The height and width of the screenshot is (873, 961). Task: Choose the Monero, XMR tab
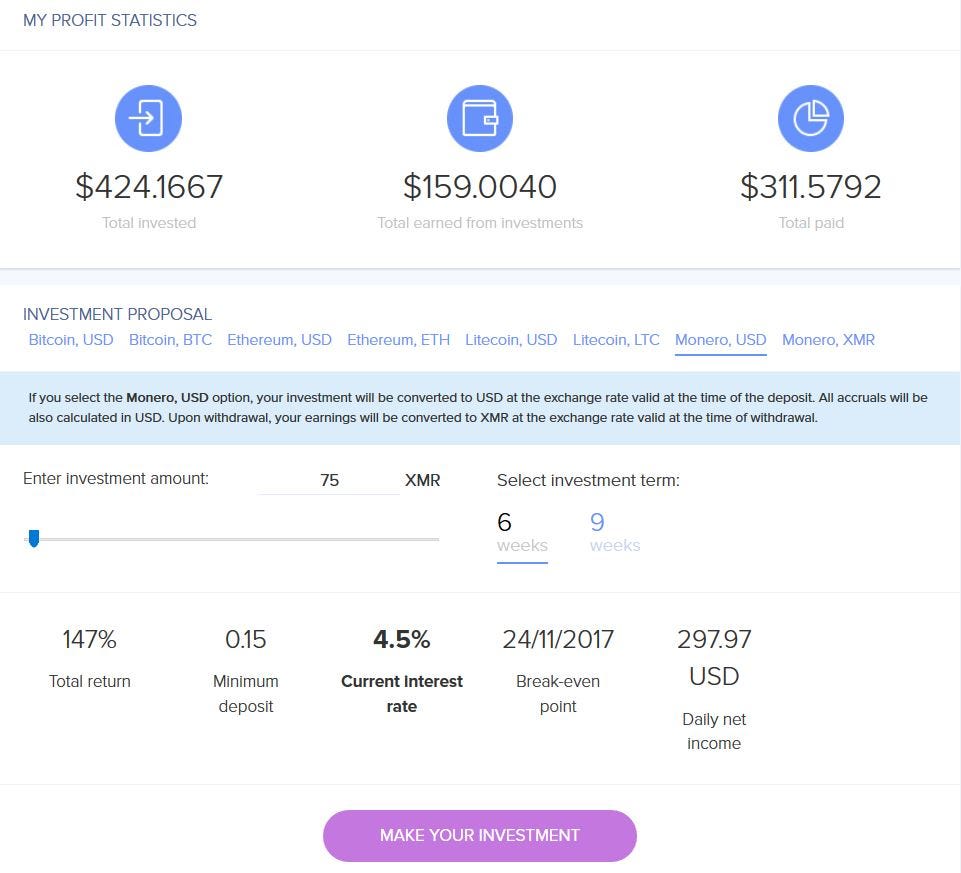tap(828, 340)
